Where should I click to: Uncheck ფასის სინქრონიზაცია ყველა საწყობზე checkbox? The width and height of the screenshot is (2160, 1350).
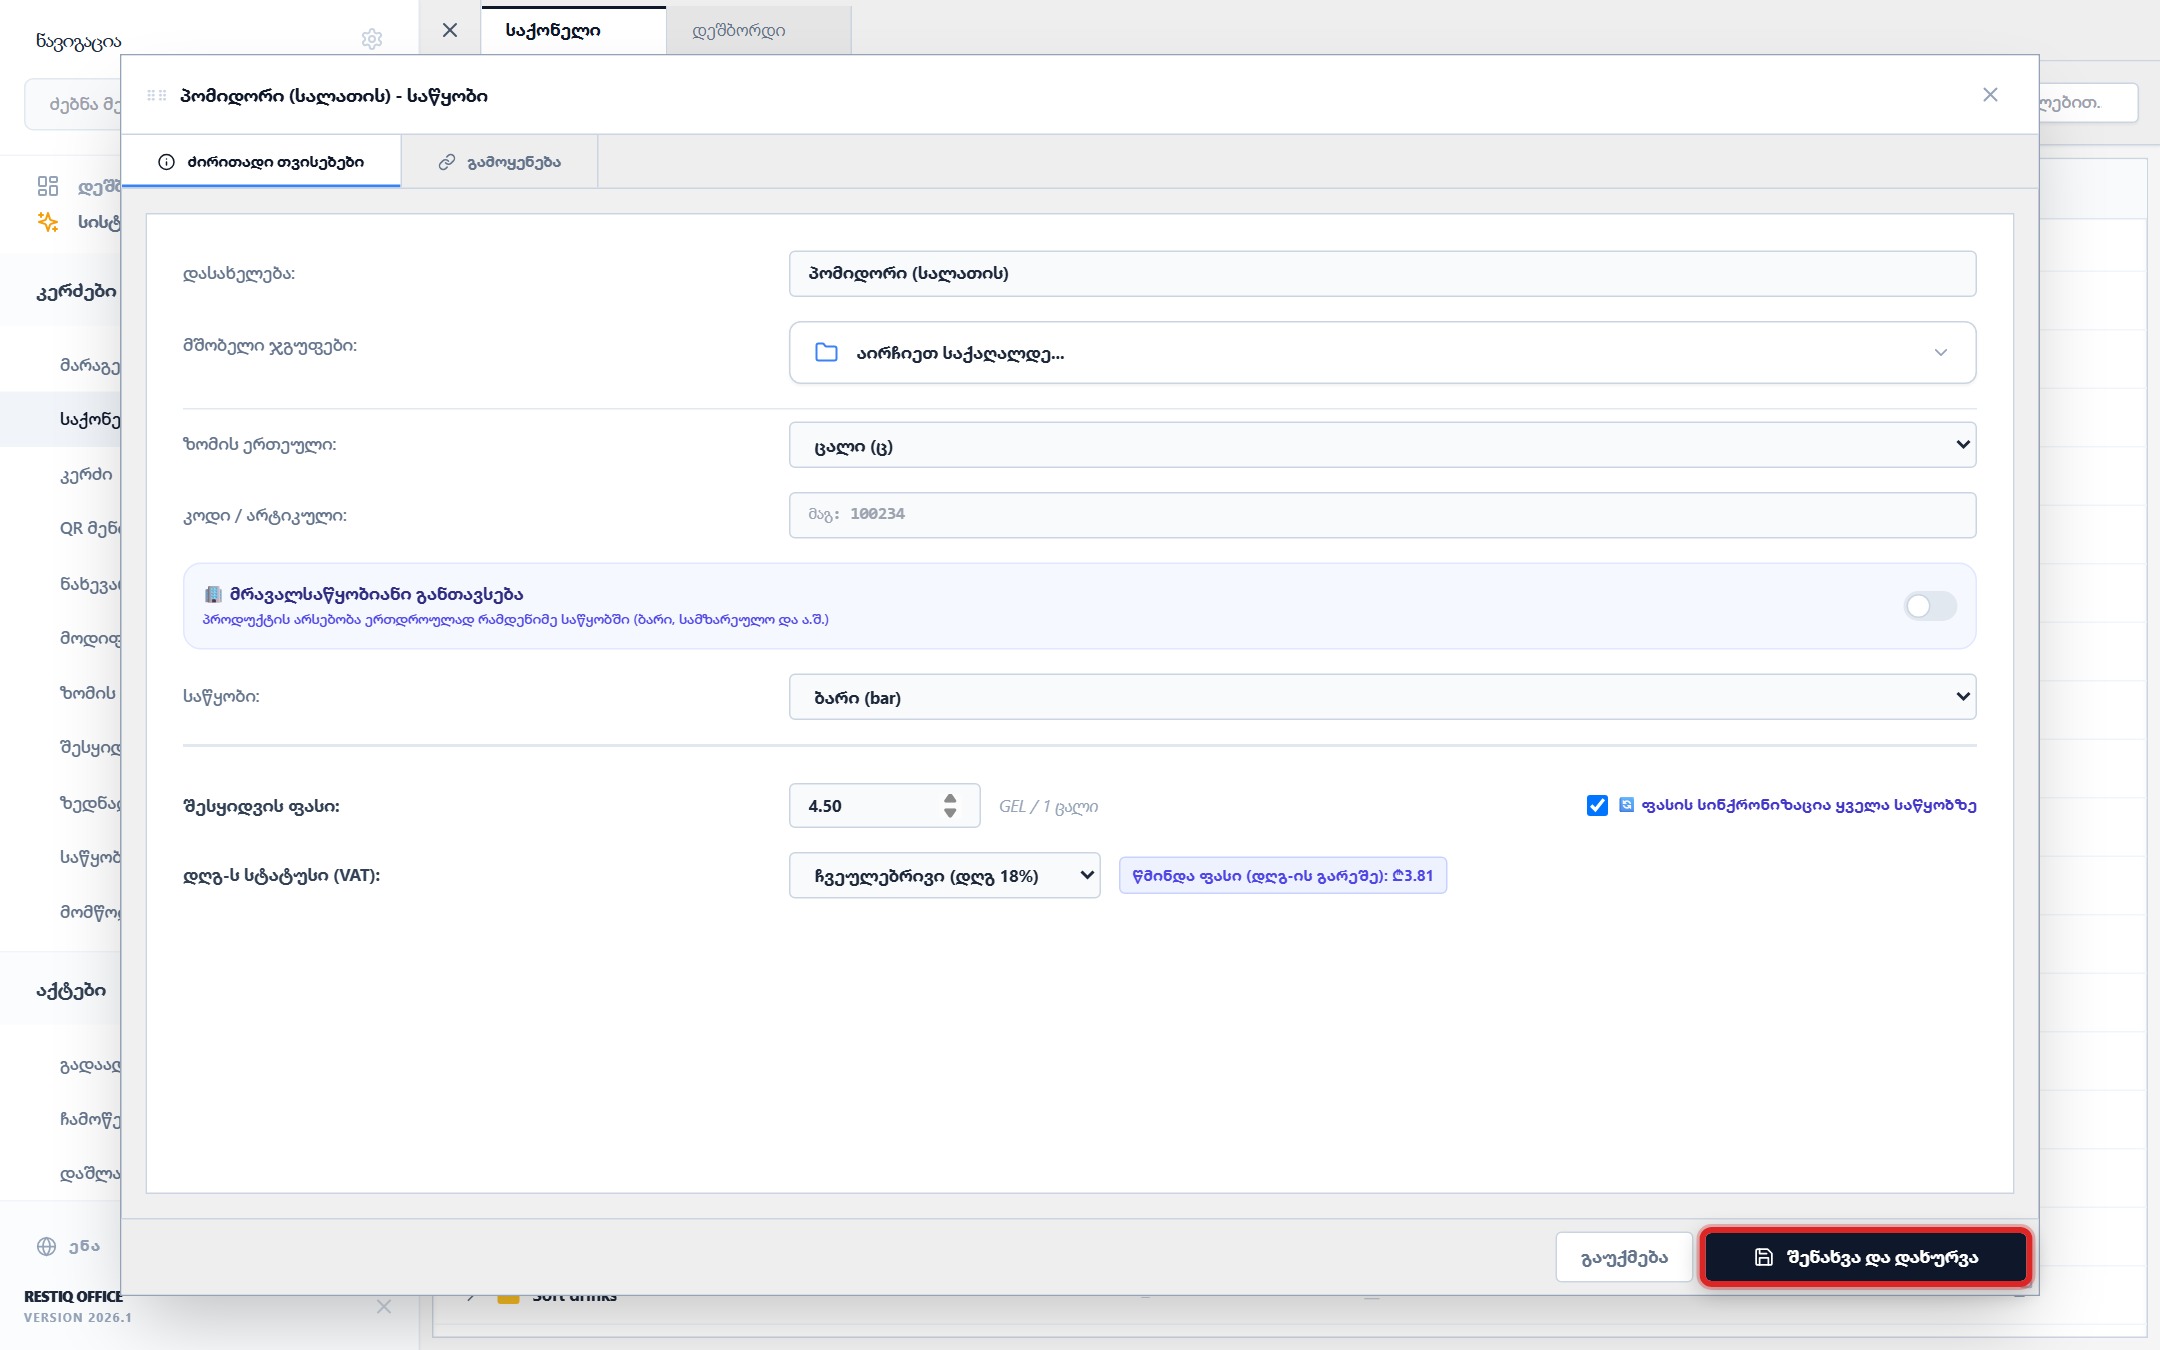tap(1597, 805)
